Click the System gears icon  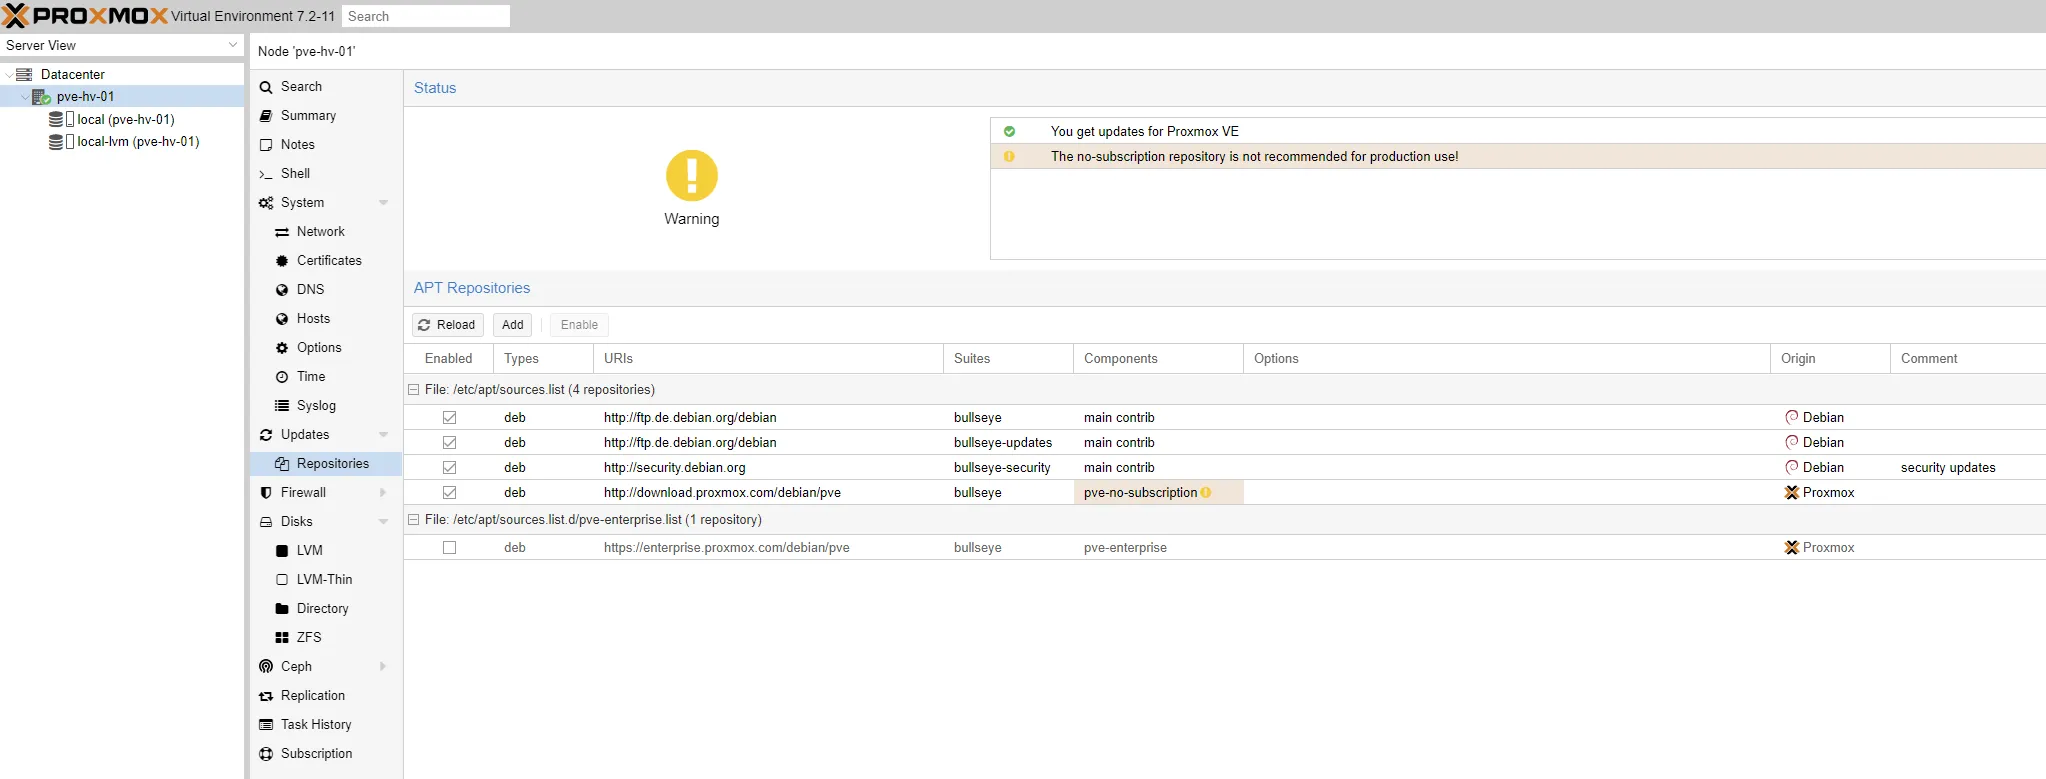266,203
